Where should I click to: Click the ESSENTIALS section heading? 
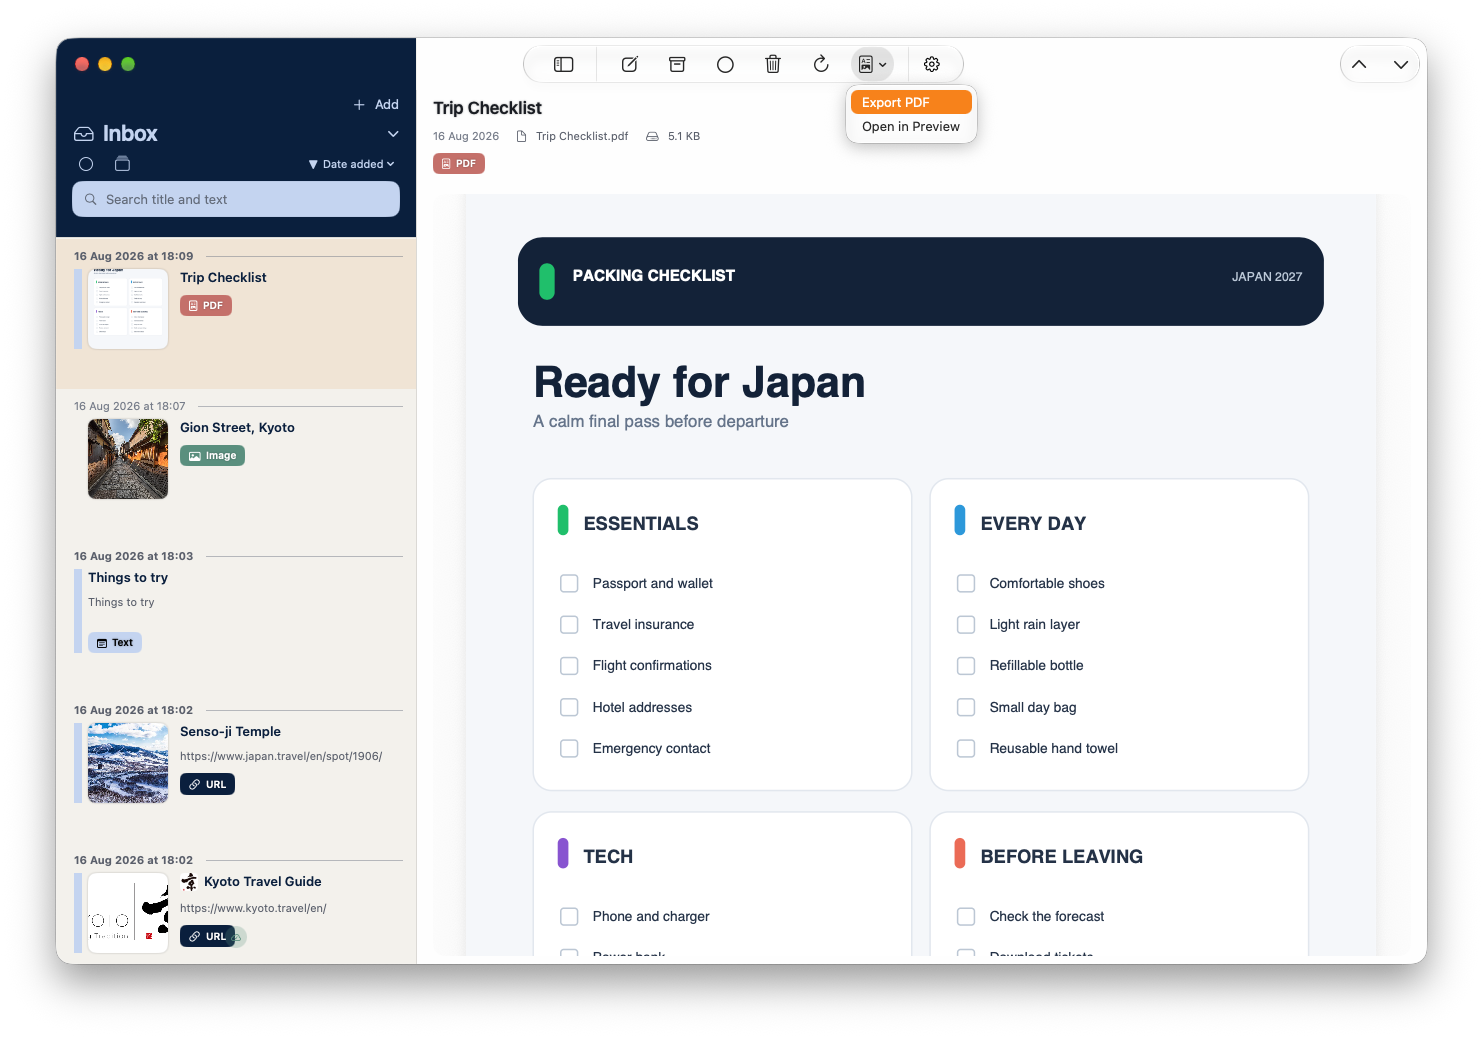[x=641, y=524]
